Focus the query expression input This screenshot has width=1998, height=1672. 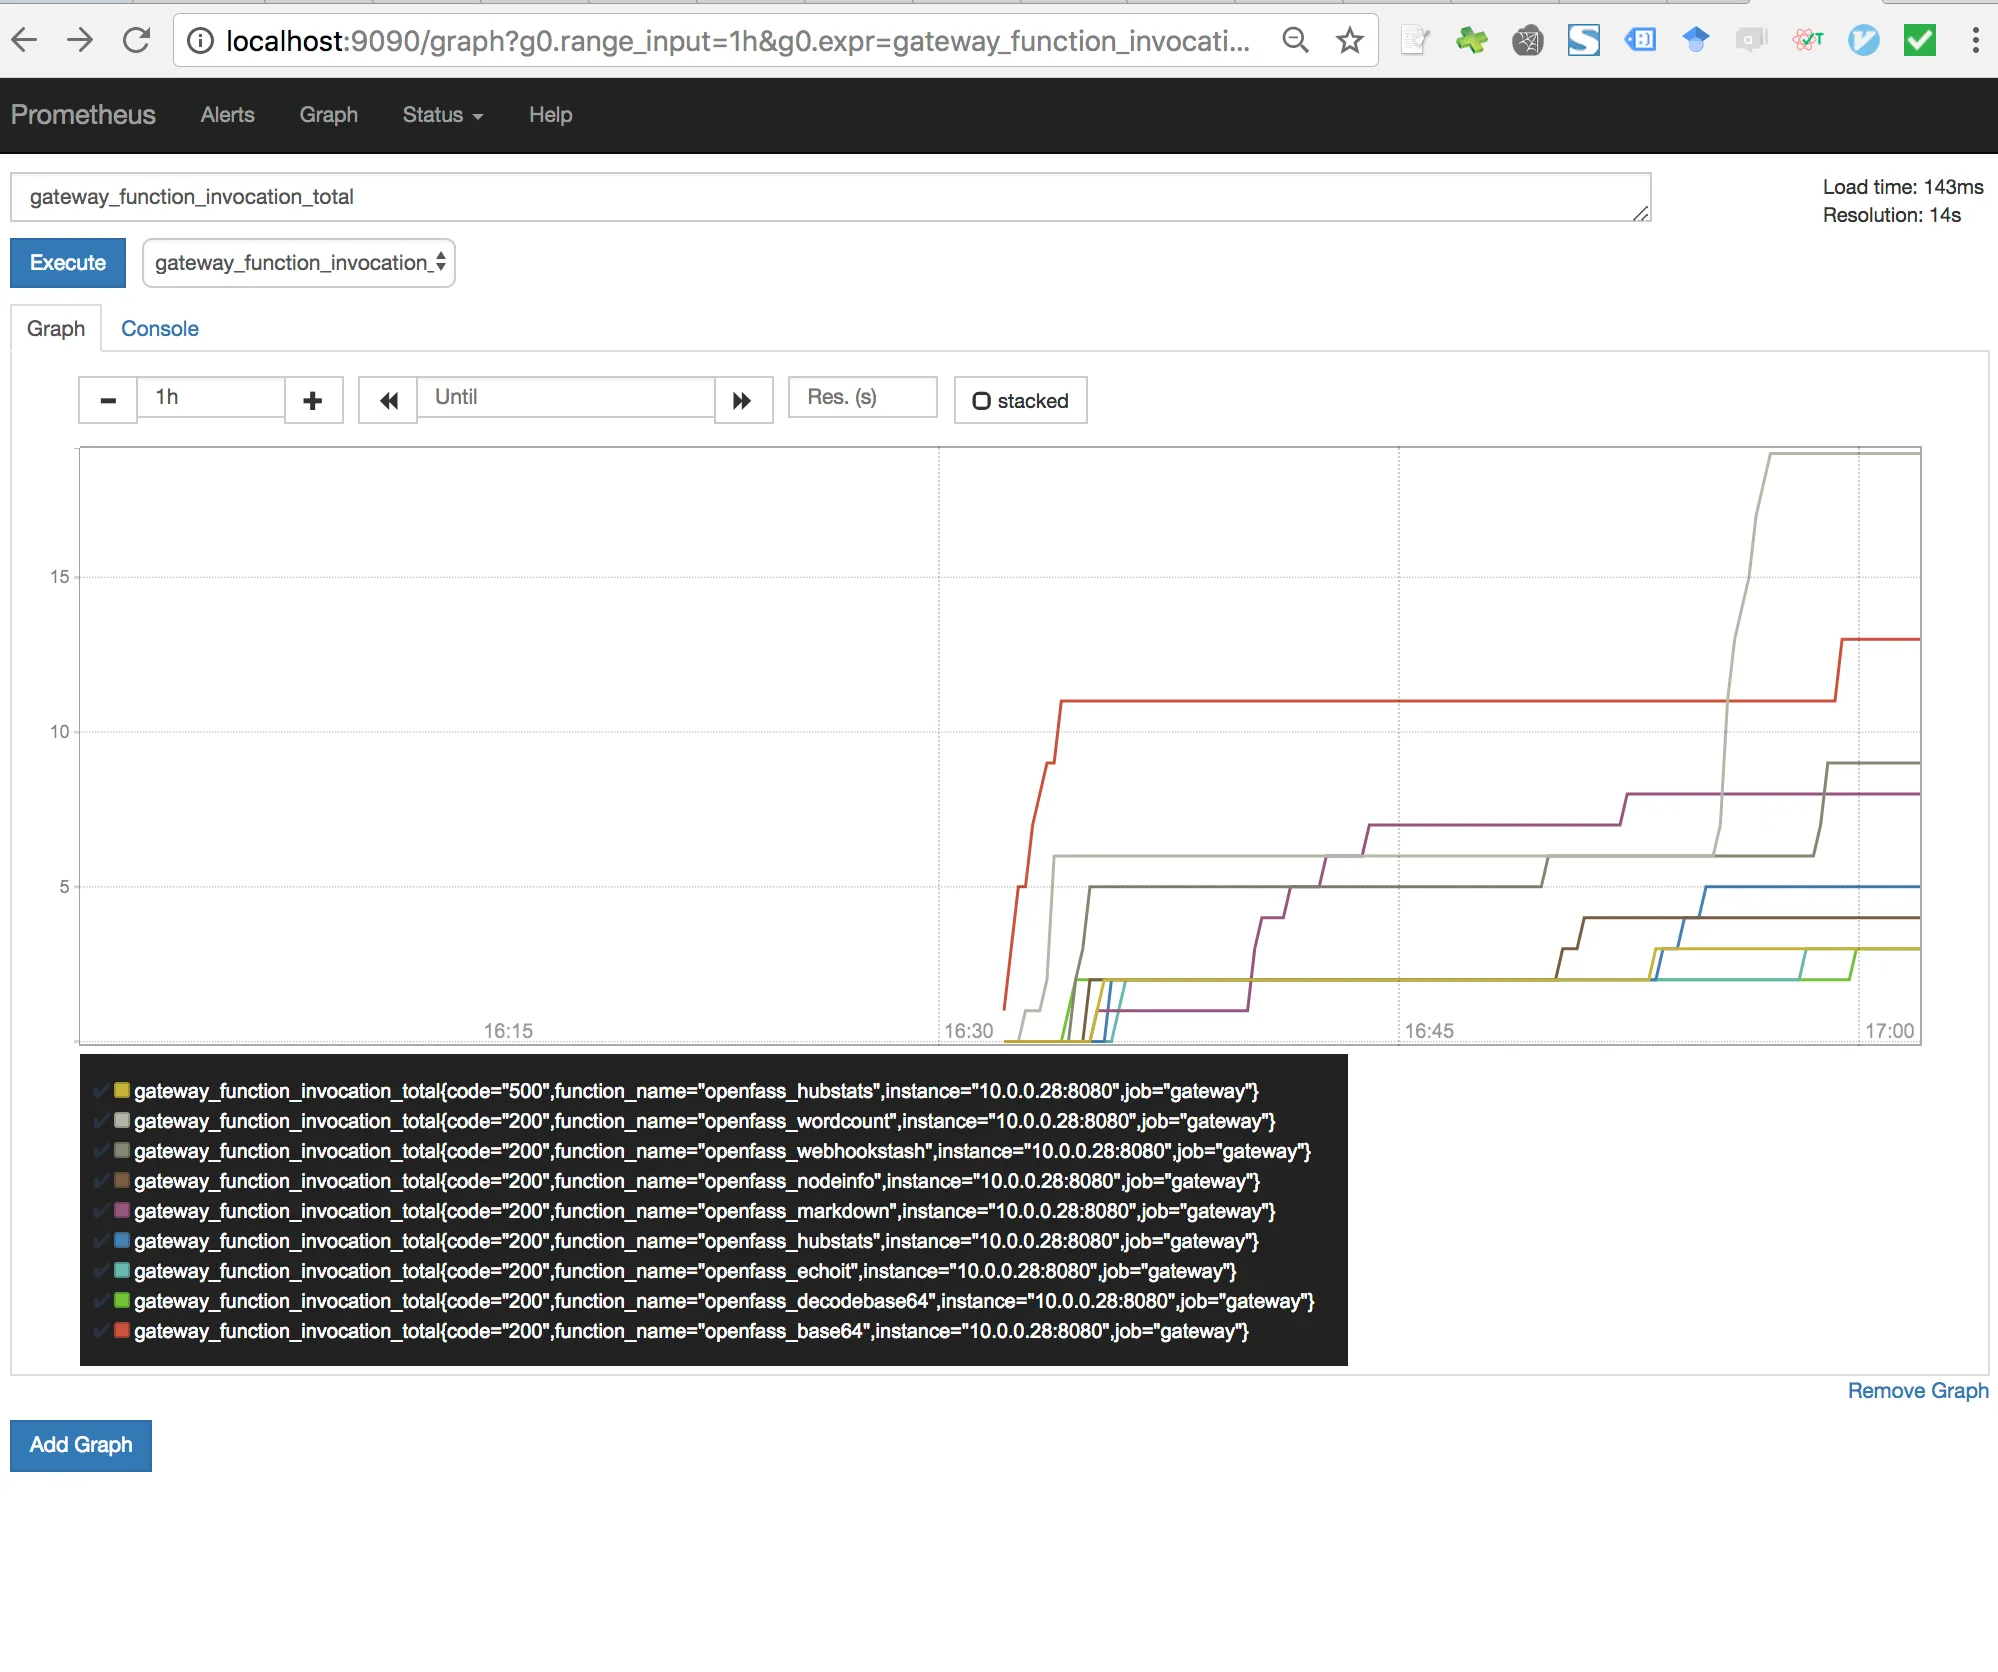tap(830, 197)
